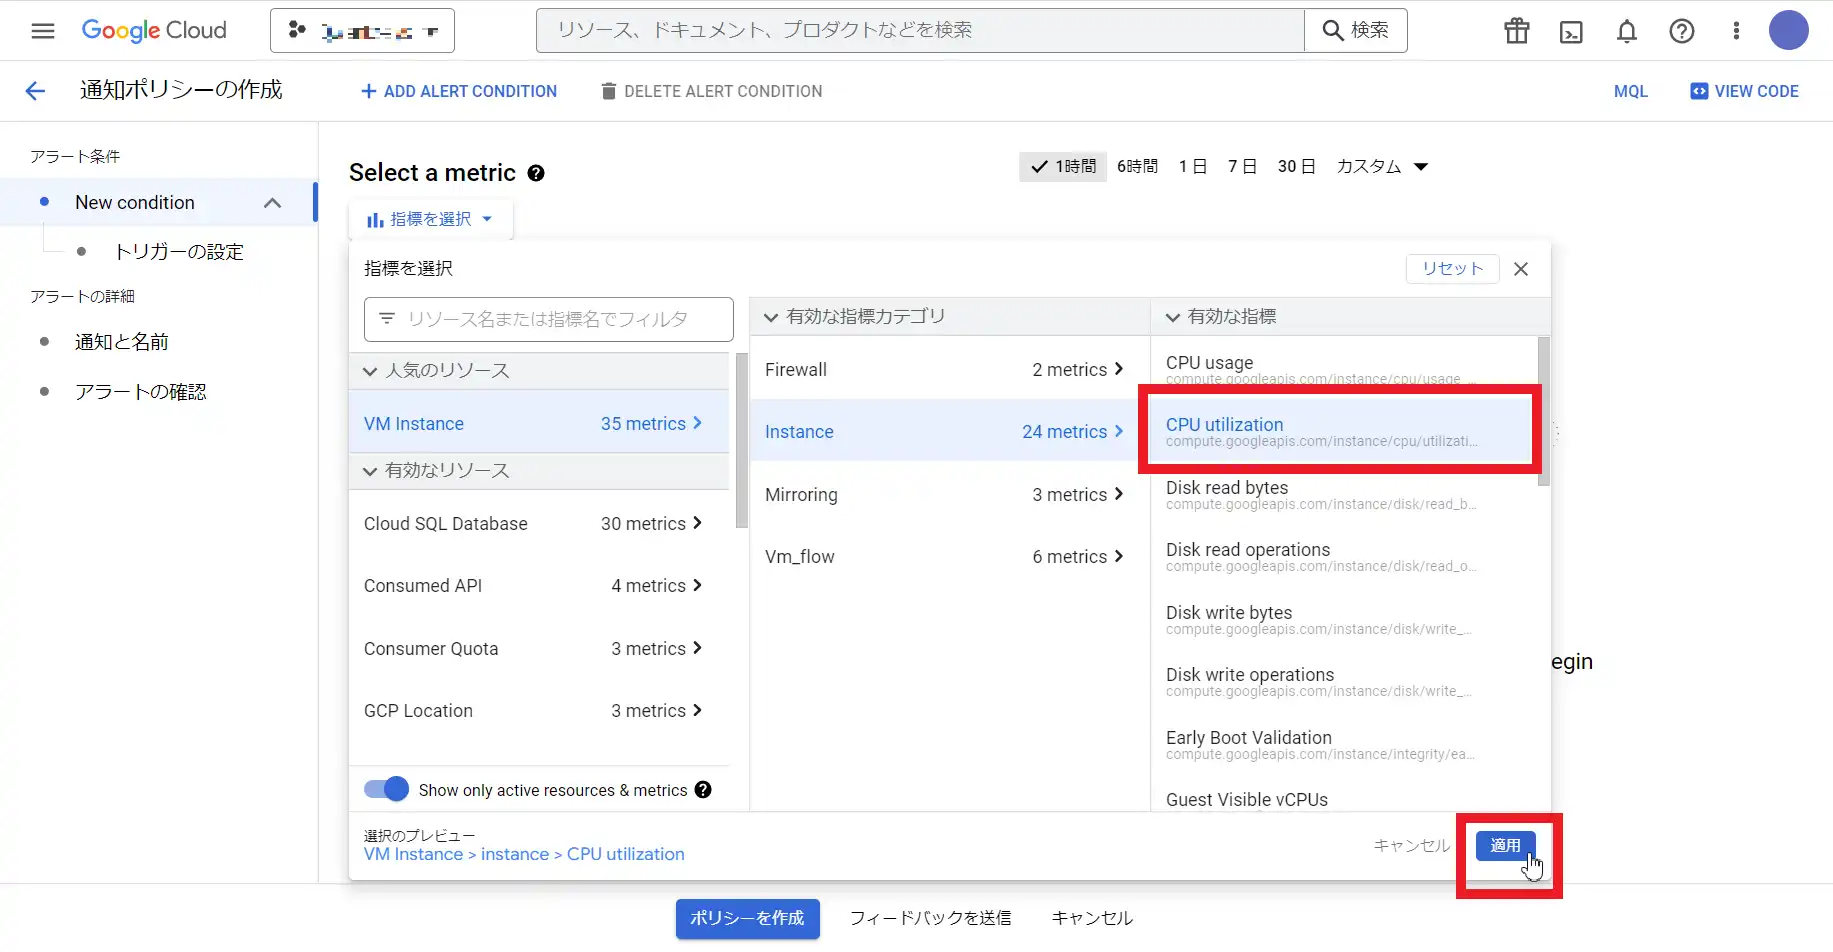Go back with the left arrow

click(35, 91)
